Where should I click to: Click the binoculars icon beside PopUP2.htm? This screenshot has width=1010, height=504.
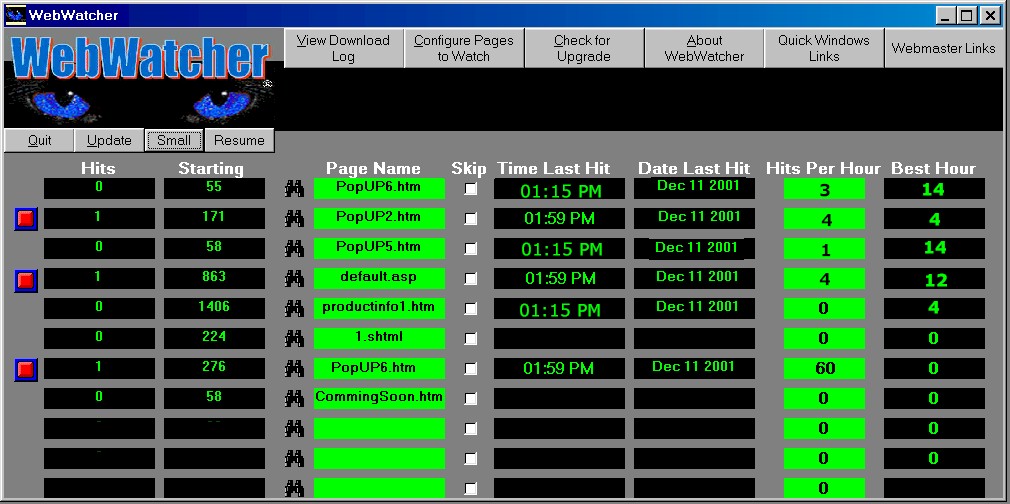pos(294,219)
